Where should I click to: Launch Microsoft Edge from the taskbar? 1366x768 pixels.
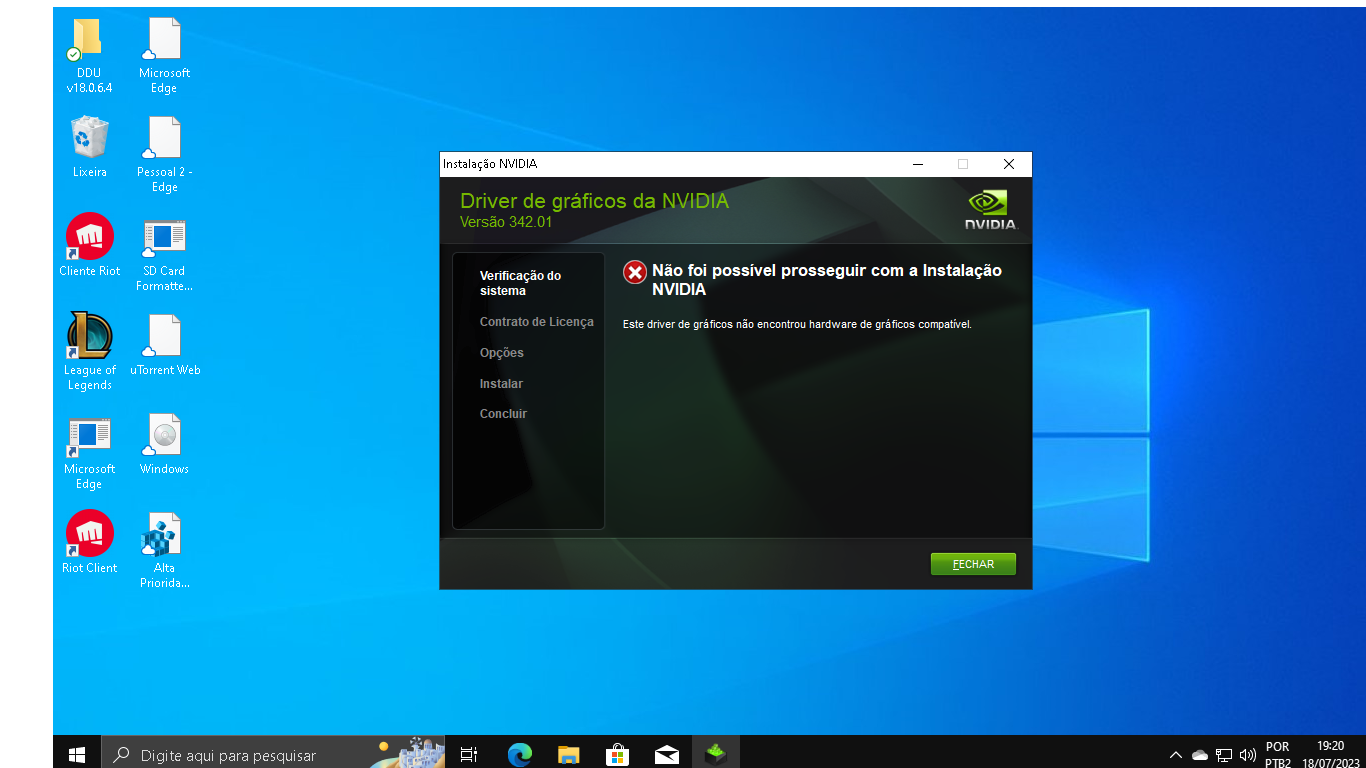[519, 755]
